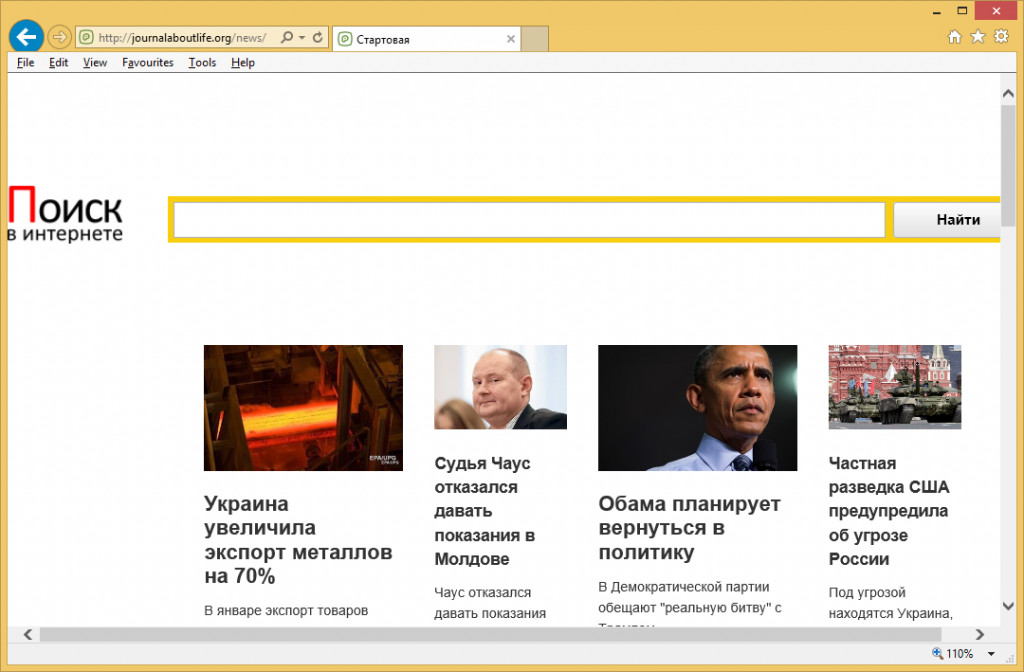This screenshot has height=672, width=1024.
Task: Click the browser Forward arrow button
Action: pyautogui.click(x=59, y=38)
